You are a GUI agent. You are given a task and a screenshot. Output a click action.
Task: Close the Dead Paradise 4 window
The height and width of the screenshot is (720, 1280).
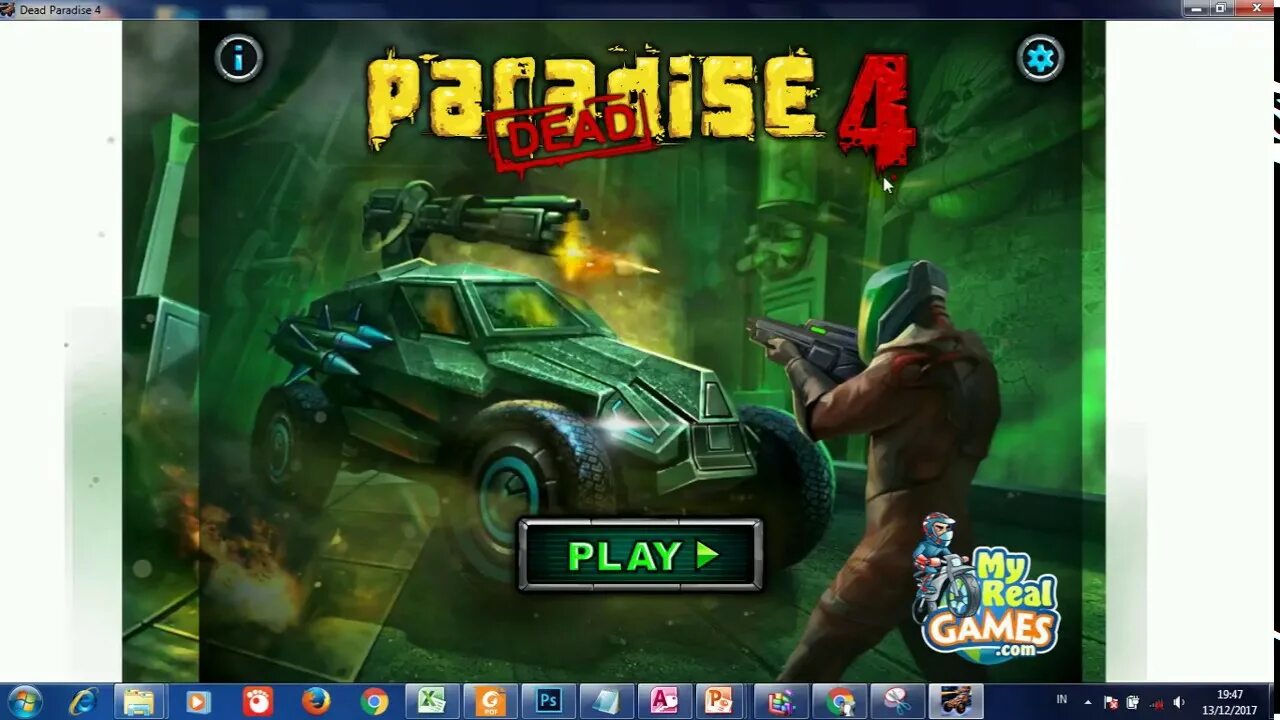[1256, 8]
